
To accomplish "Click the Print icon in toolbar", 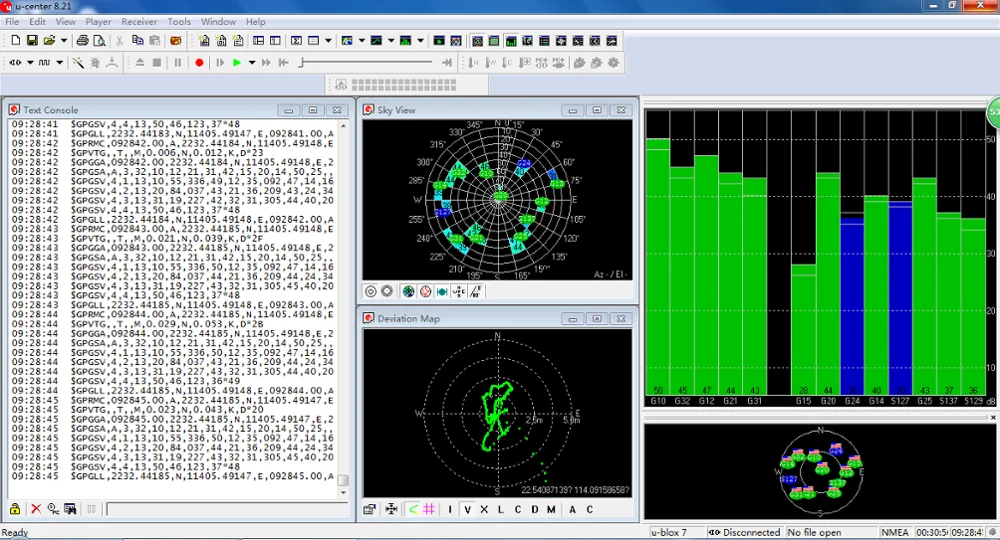I will (83, 41).
